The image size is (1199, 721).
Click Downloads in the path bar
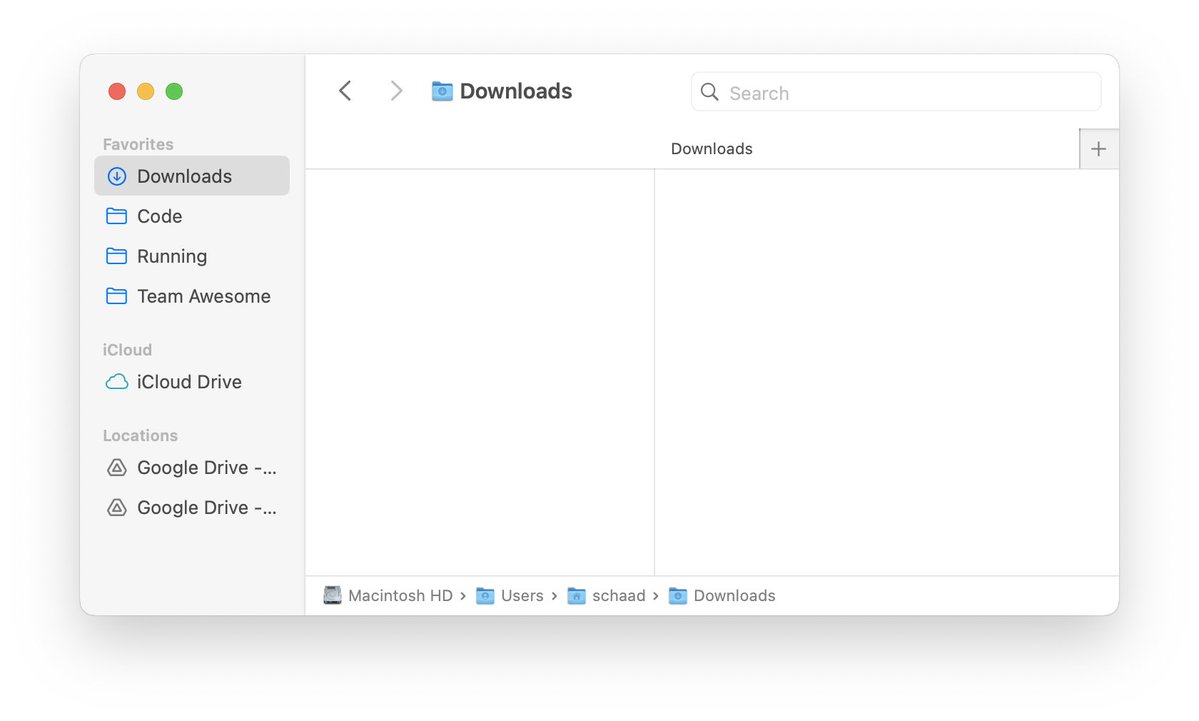(723, 596)
